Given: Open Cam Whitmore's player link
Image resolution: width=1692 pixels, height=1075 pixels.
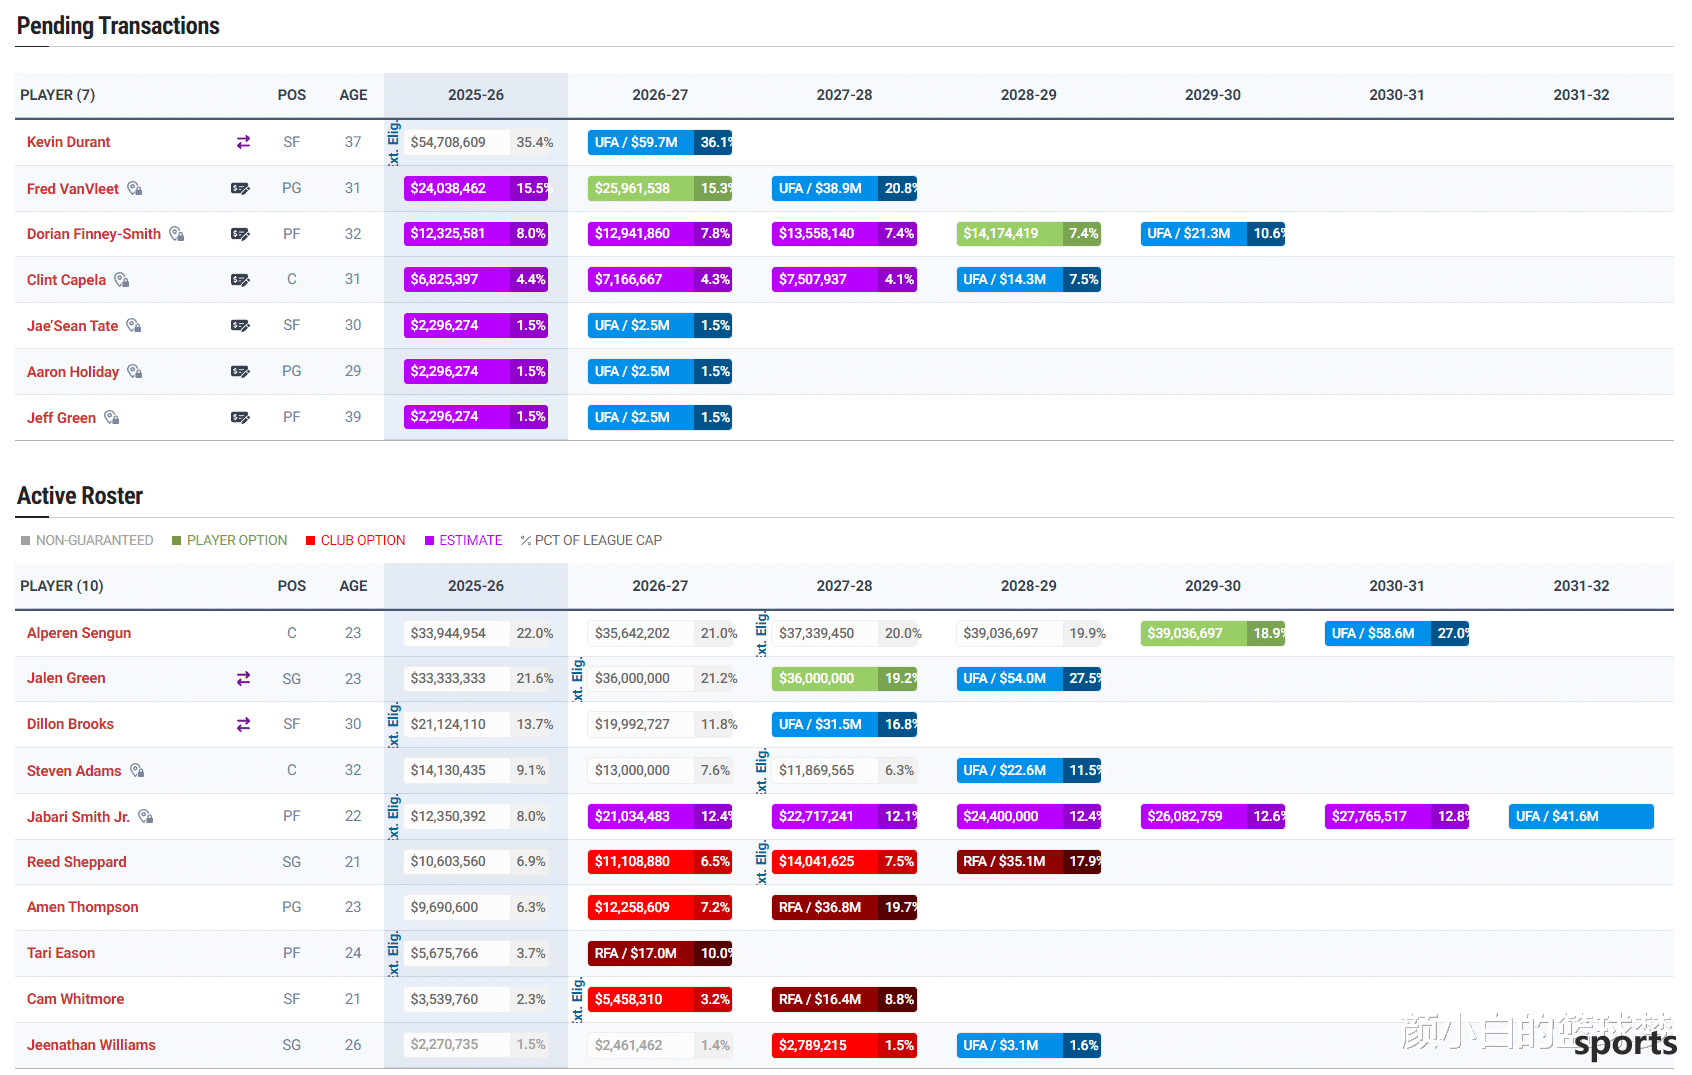Looking at the screenshot, I should tap(75, 999).
